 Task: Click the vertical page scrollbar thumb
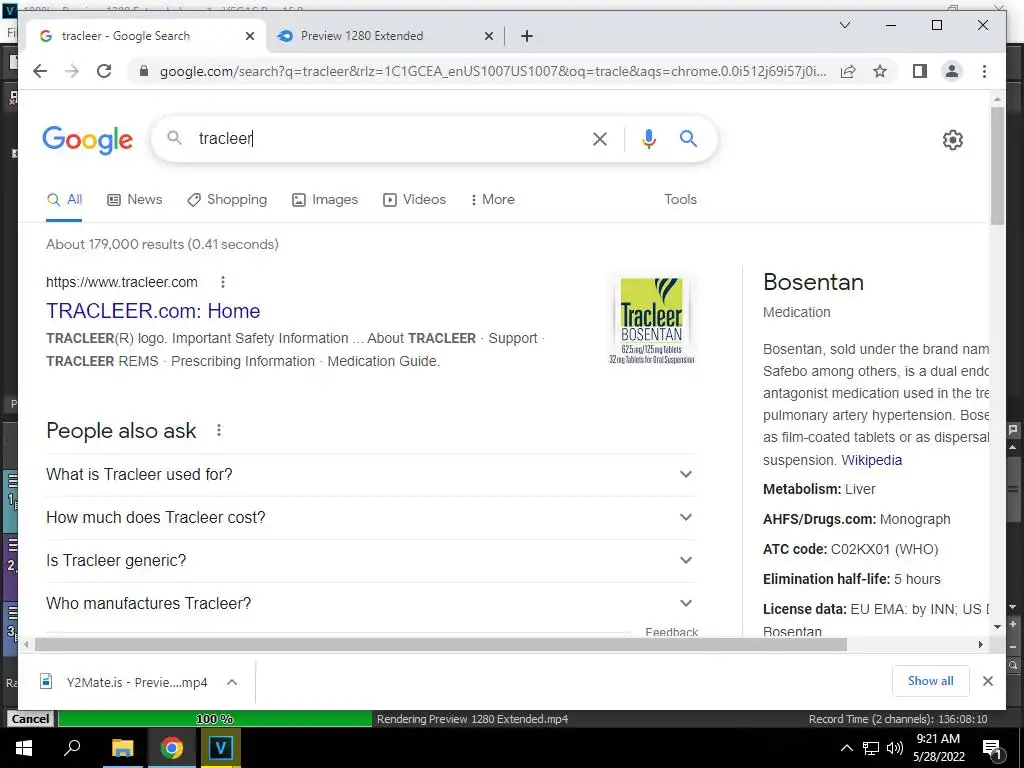click(x=997, y=166)
